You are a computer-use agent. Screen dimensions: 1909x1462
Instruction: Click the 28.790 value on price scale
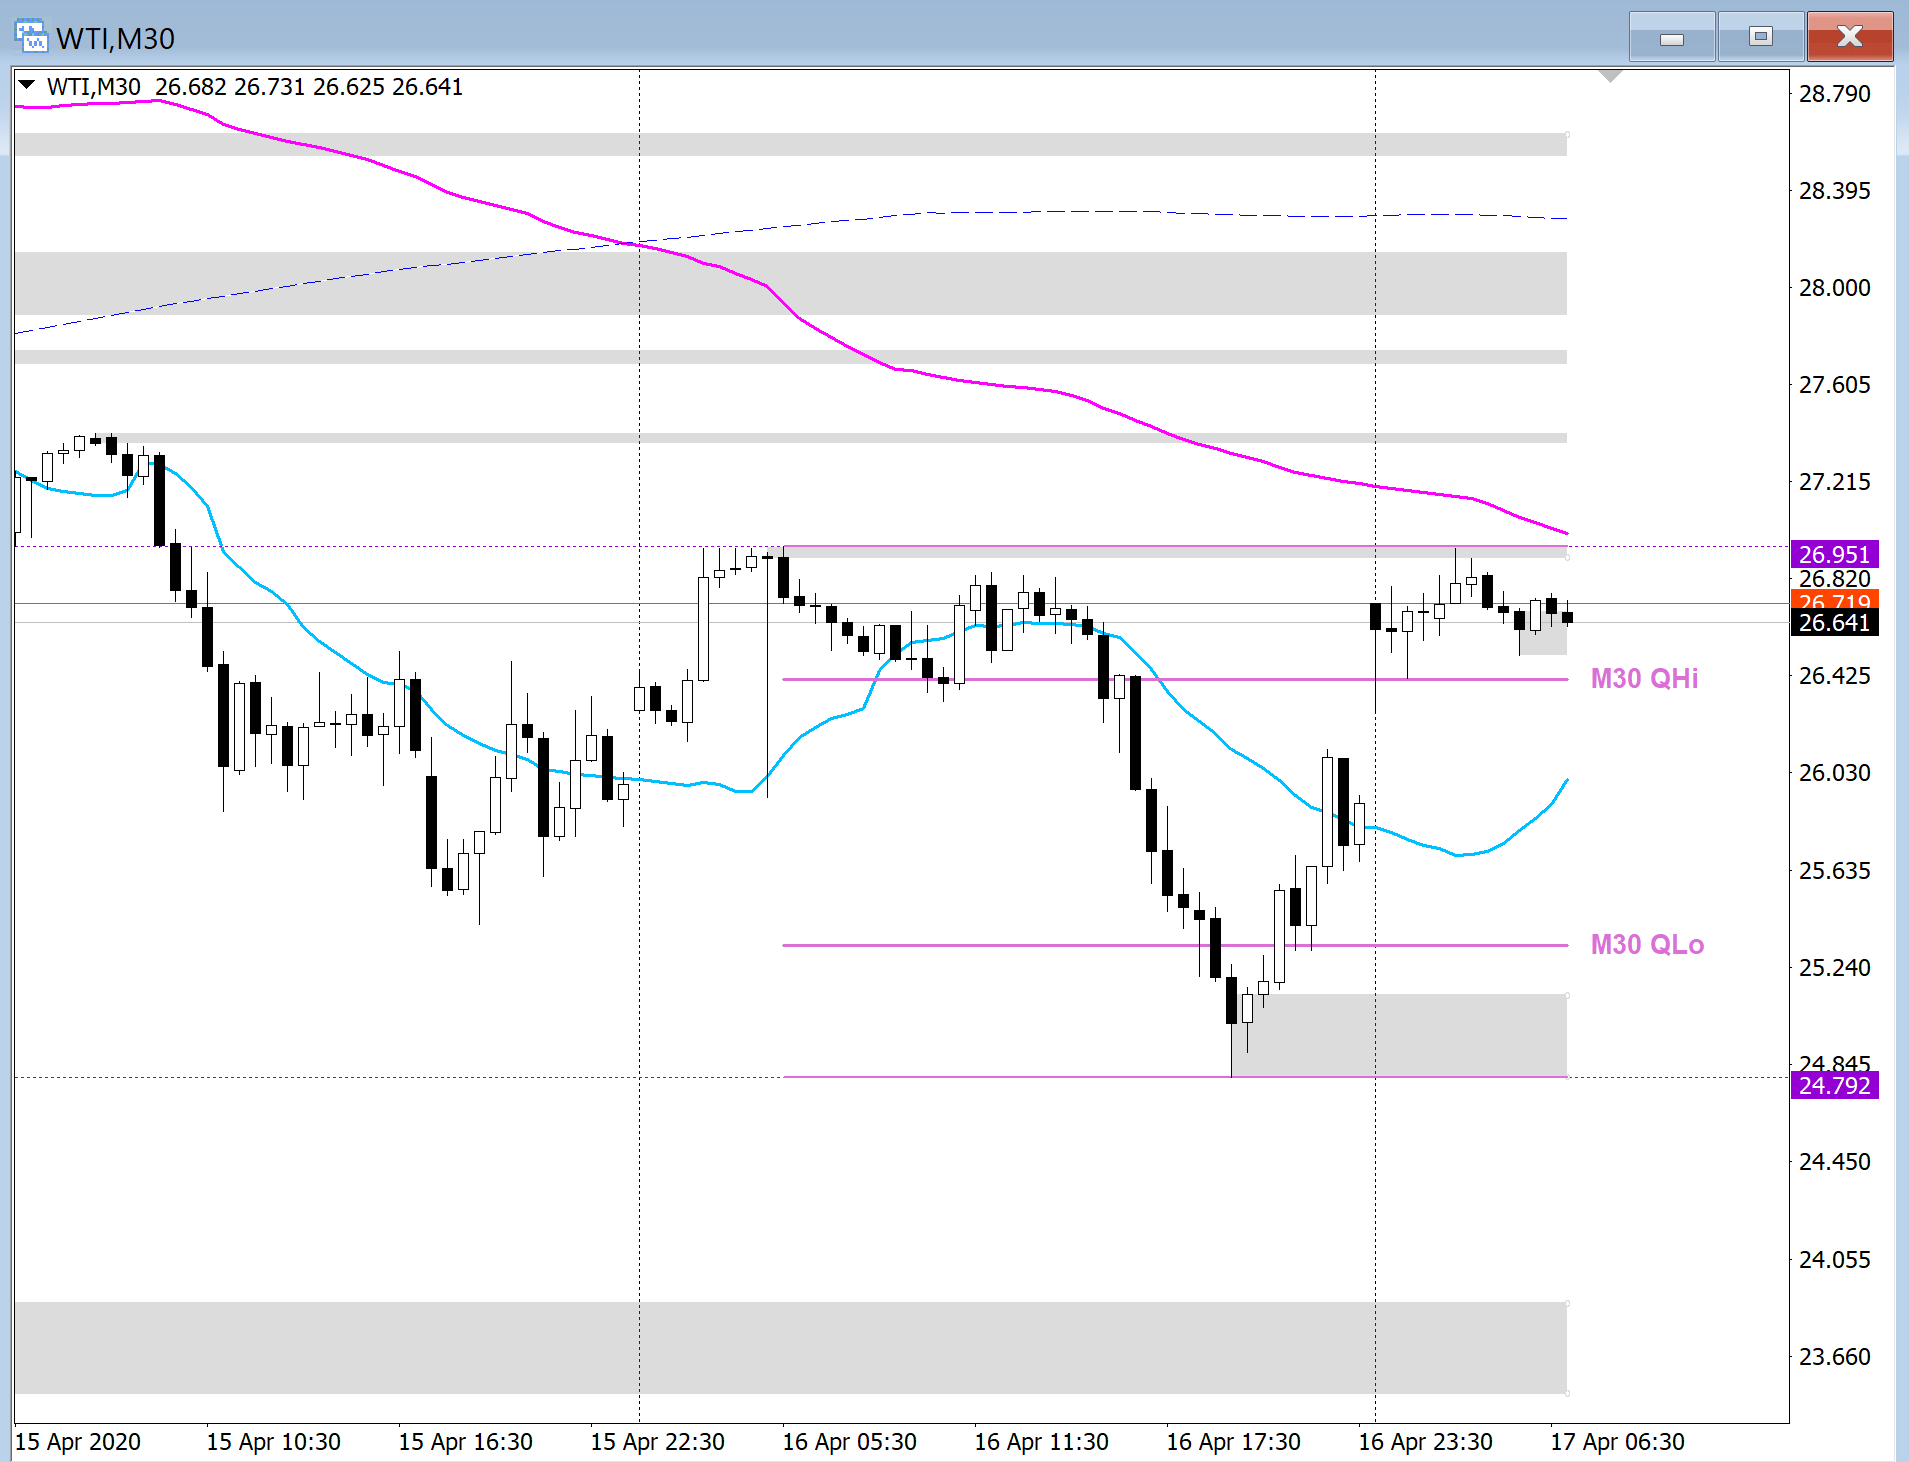pyautogui.click(x=1833, y=94)
